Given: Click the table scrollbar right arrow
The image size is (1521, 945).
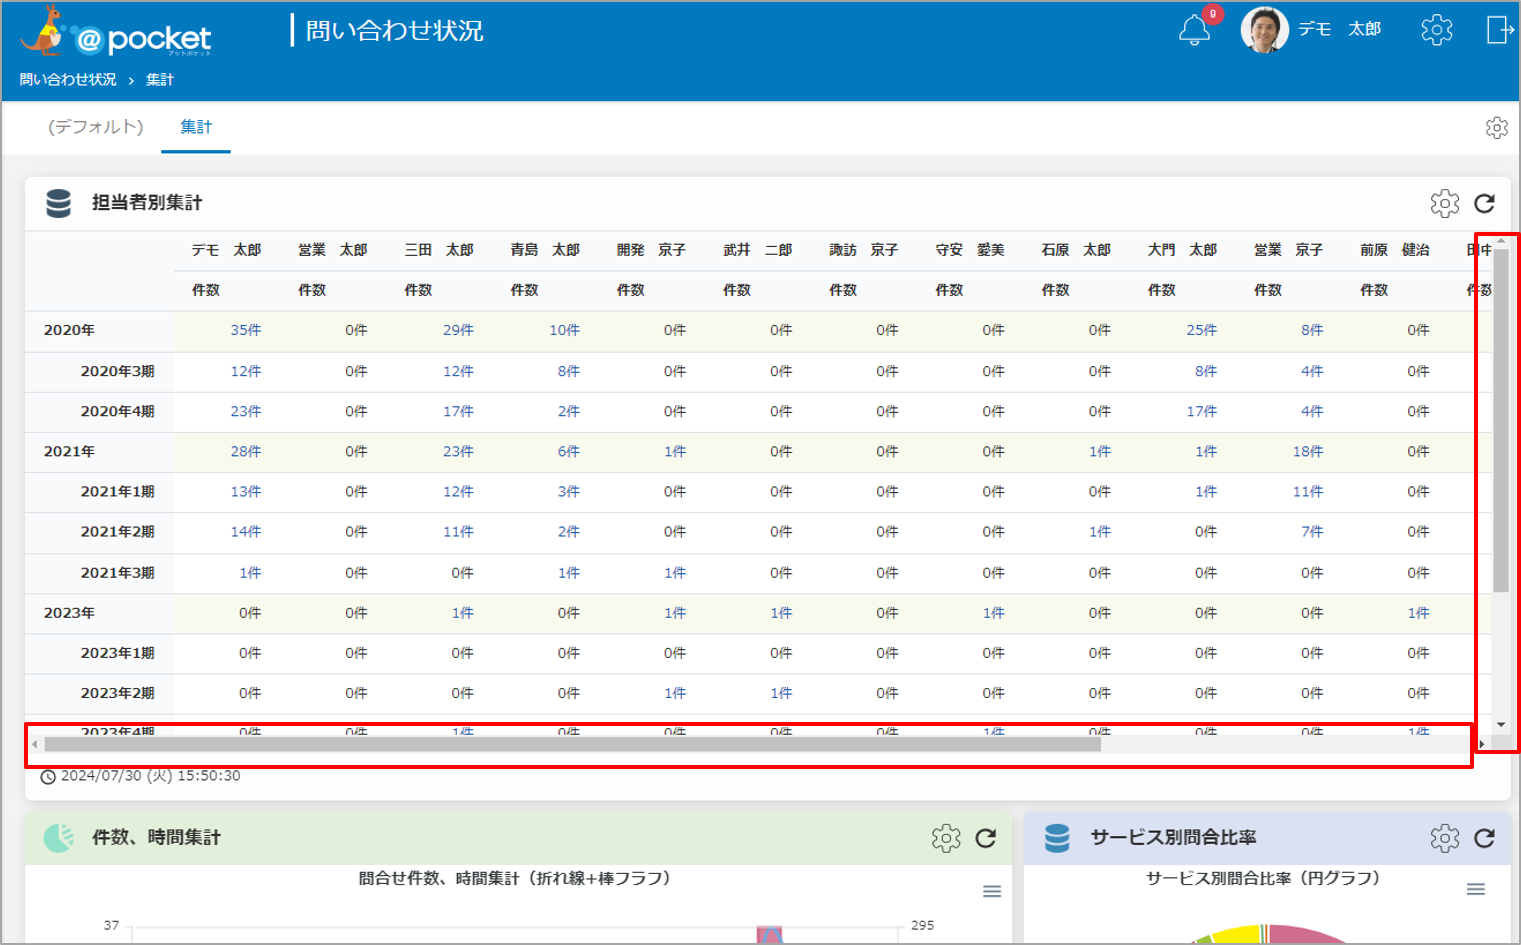Looking at the screenshot, I should point(1482,744).
